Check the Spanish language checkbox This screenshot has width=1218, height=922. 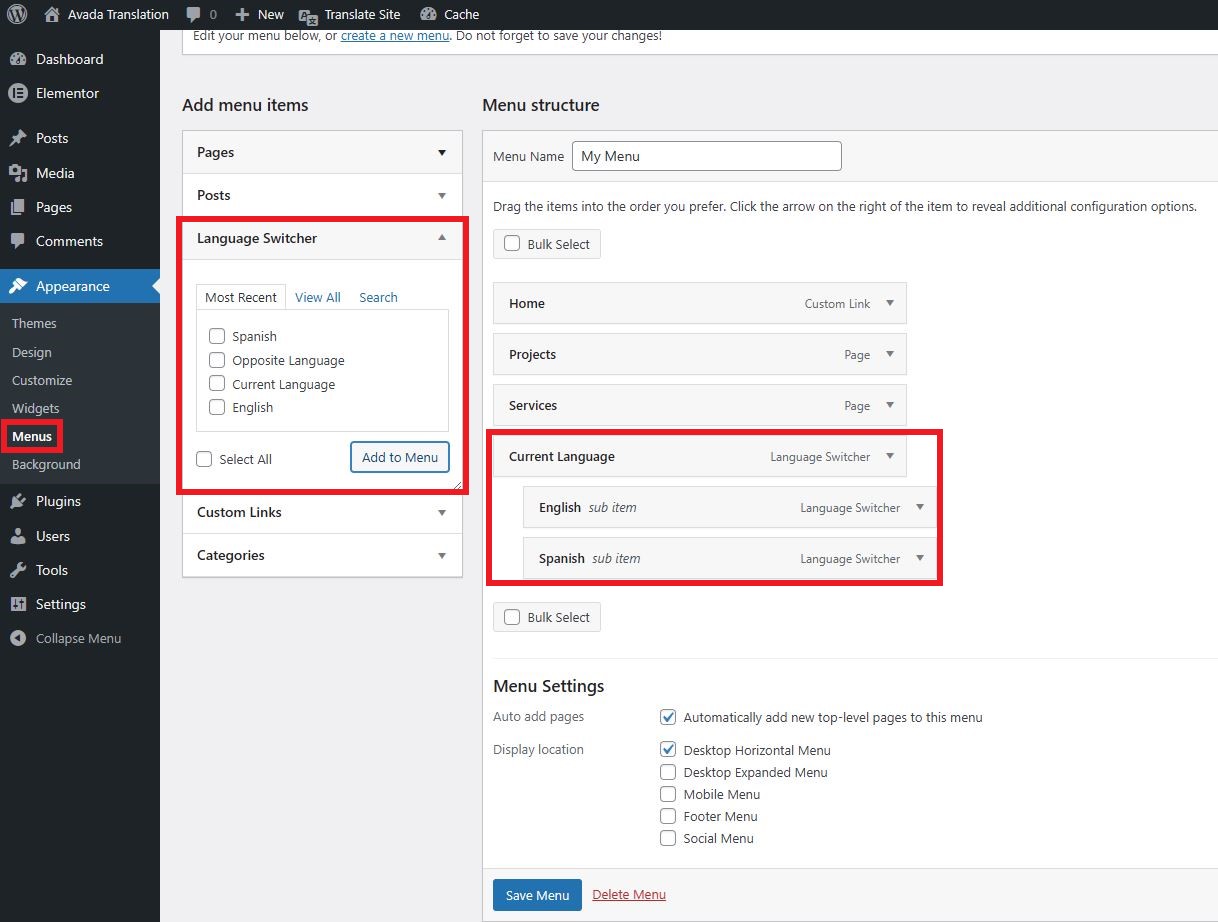click(216, 336)
